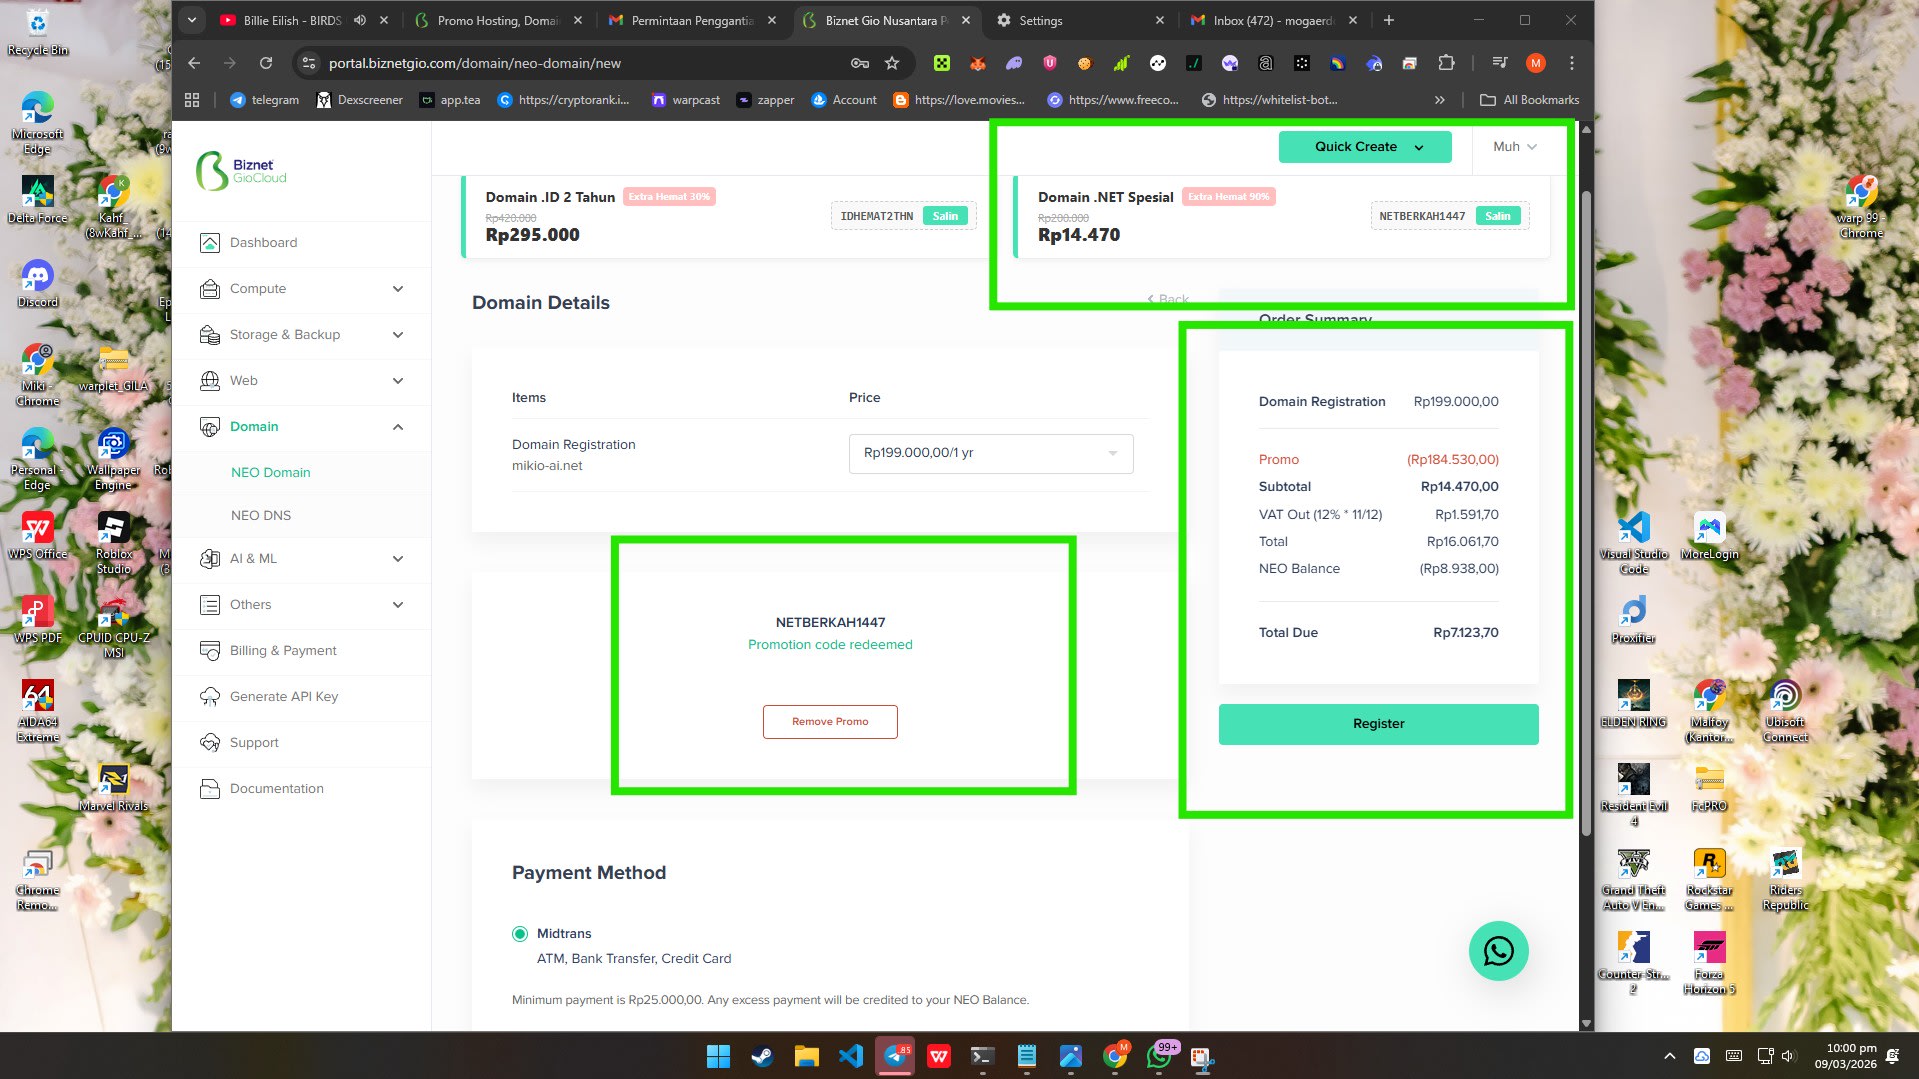The width and height of the screenshot is (1919, 1079).
Task: Open the warpcast bookmark
Action: click(686, 100)
